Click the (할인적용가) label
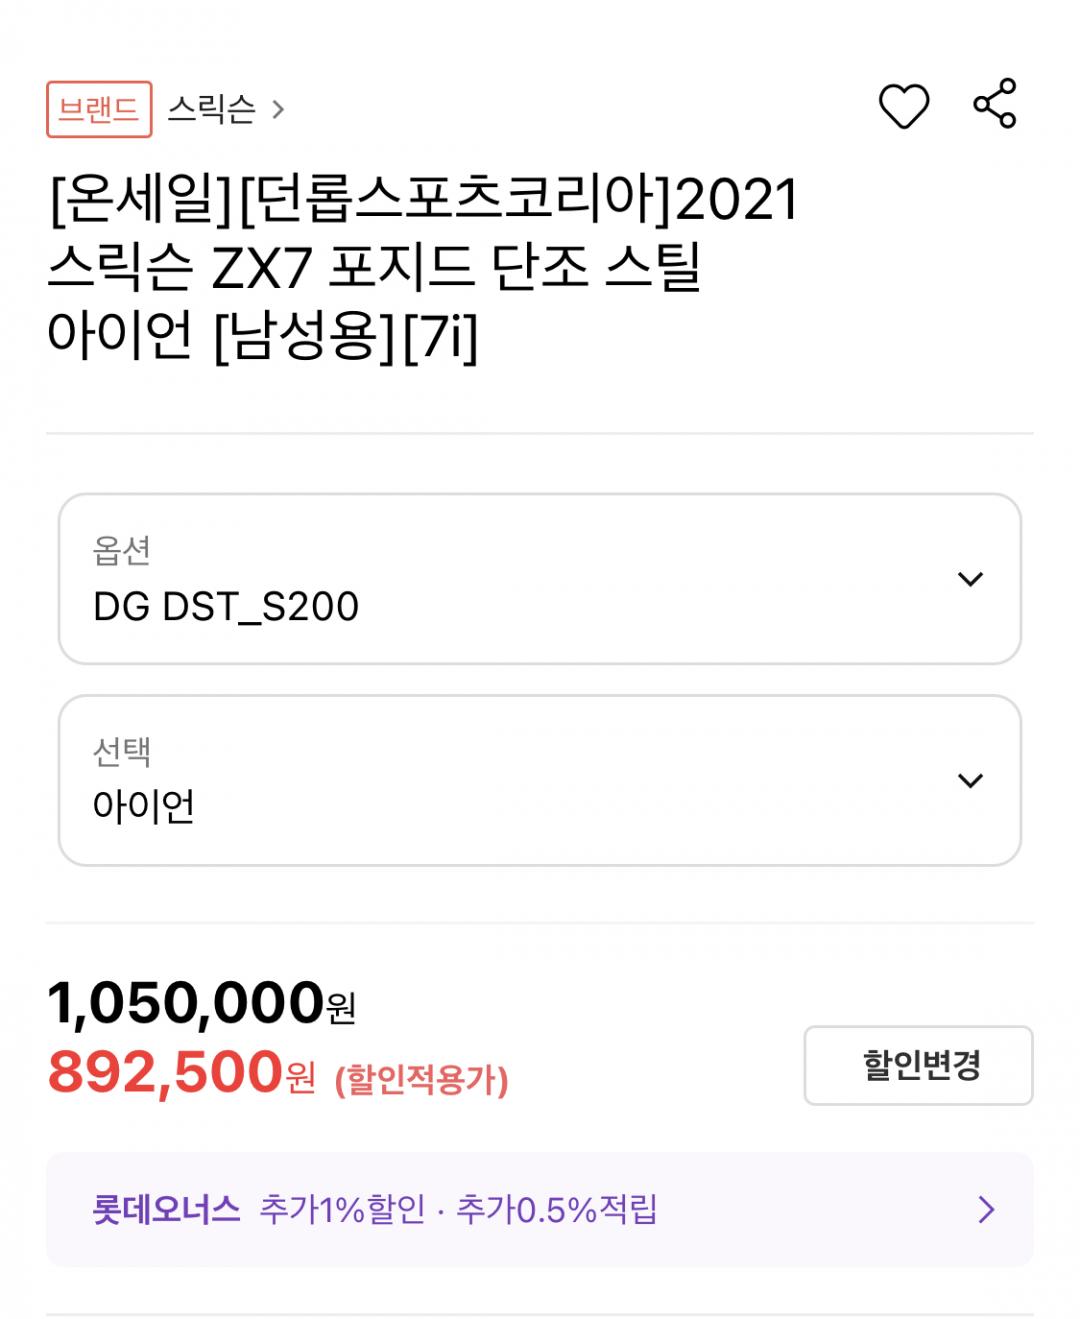1080x1319 pixels. pos(421,1080)
